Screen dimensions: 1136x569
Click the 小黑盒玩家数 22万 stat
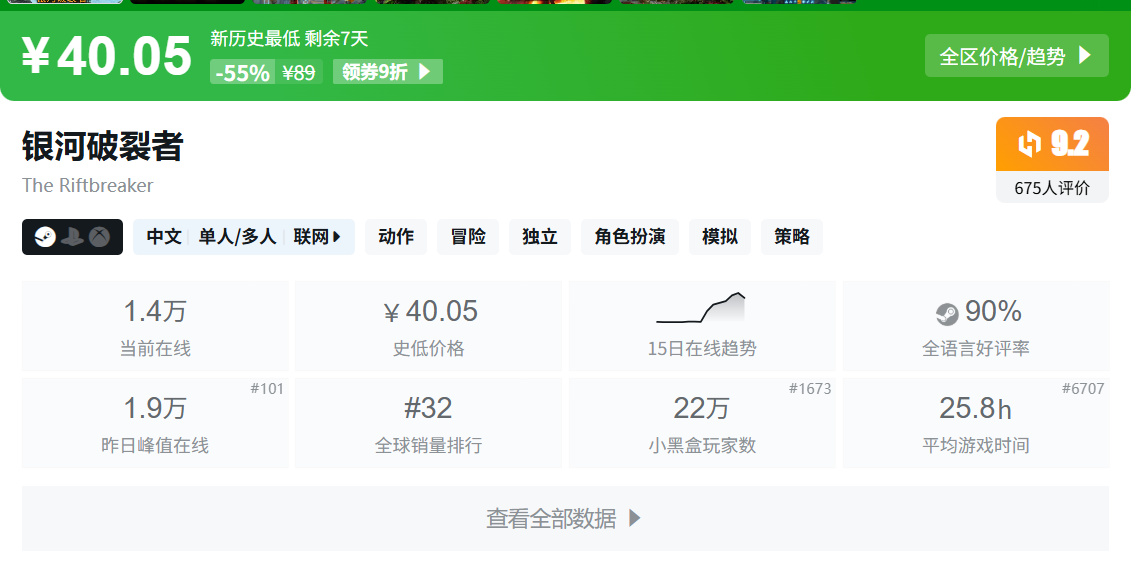702,423
